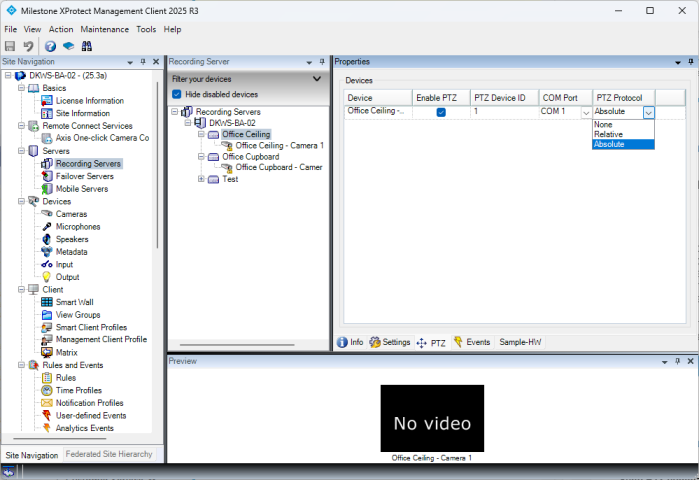699x480 pixels.
Task: Uncheck Hide disabled devices checkbox
Action: 177,94
